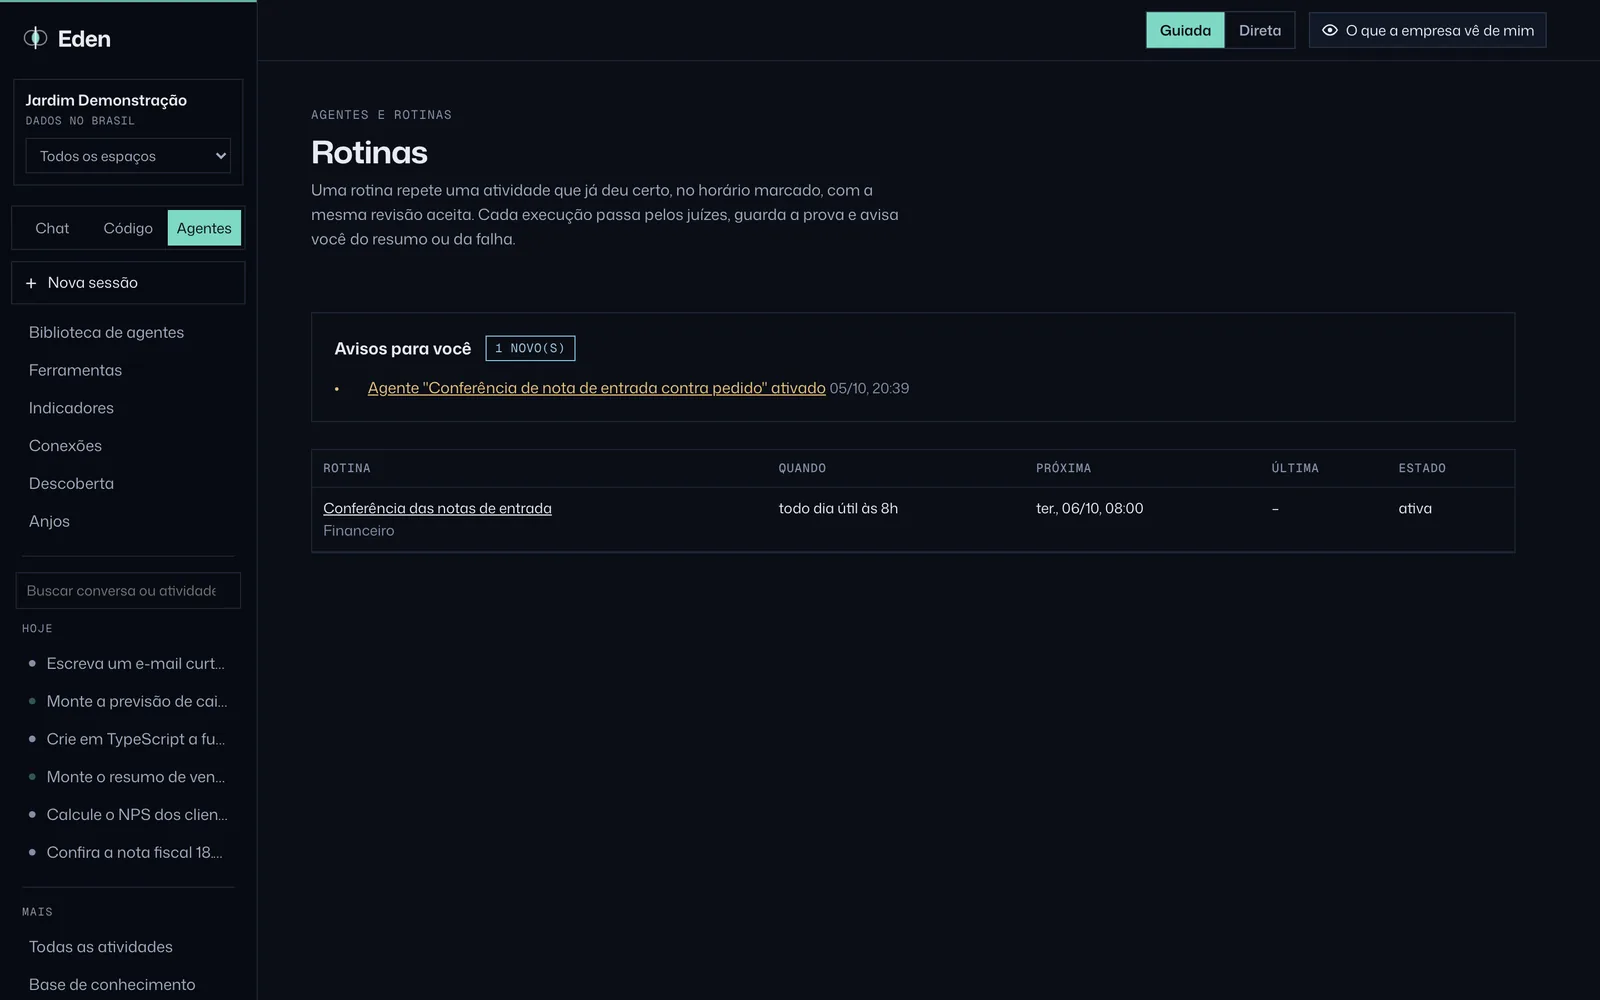Open conversation 'Monte a previsão de cai...'

pyautogui.click(x=128, y=702)
